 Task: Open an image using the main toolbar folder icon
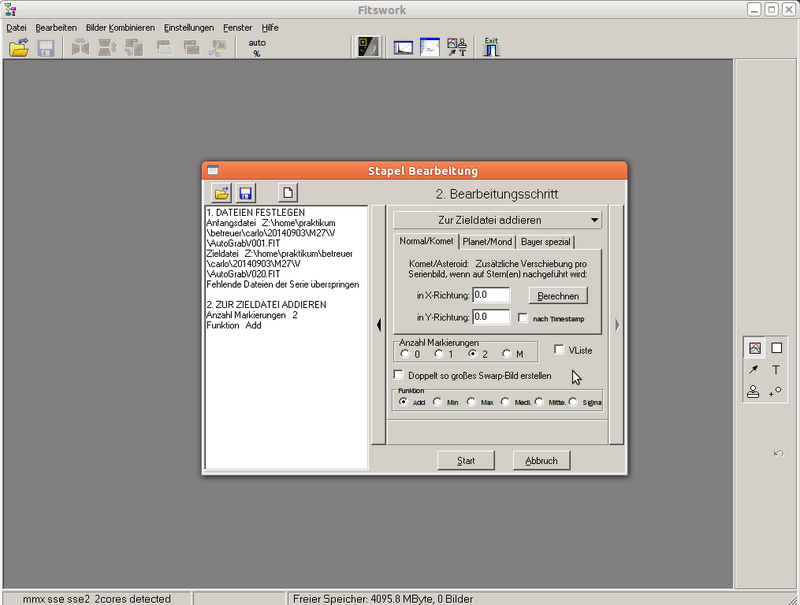point(18,46)
